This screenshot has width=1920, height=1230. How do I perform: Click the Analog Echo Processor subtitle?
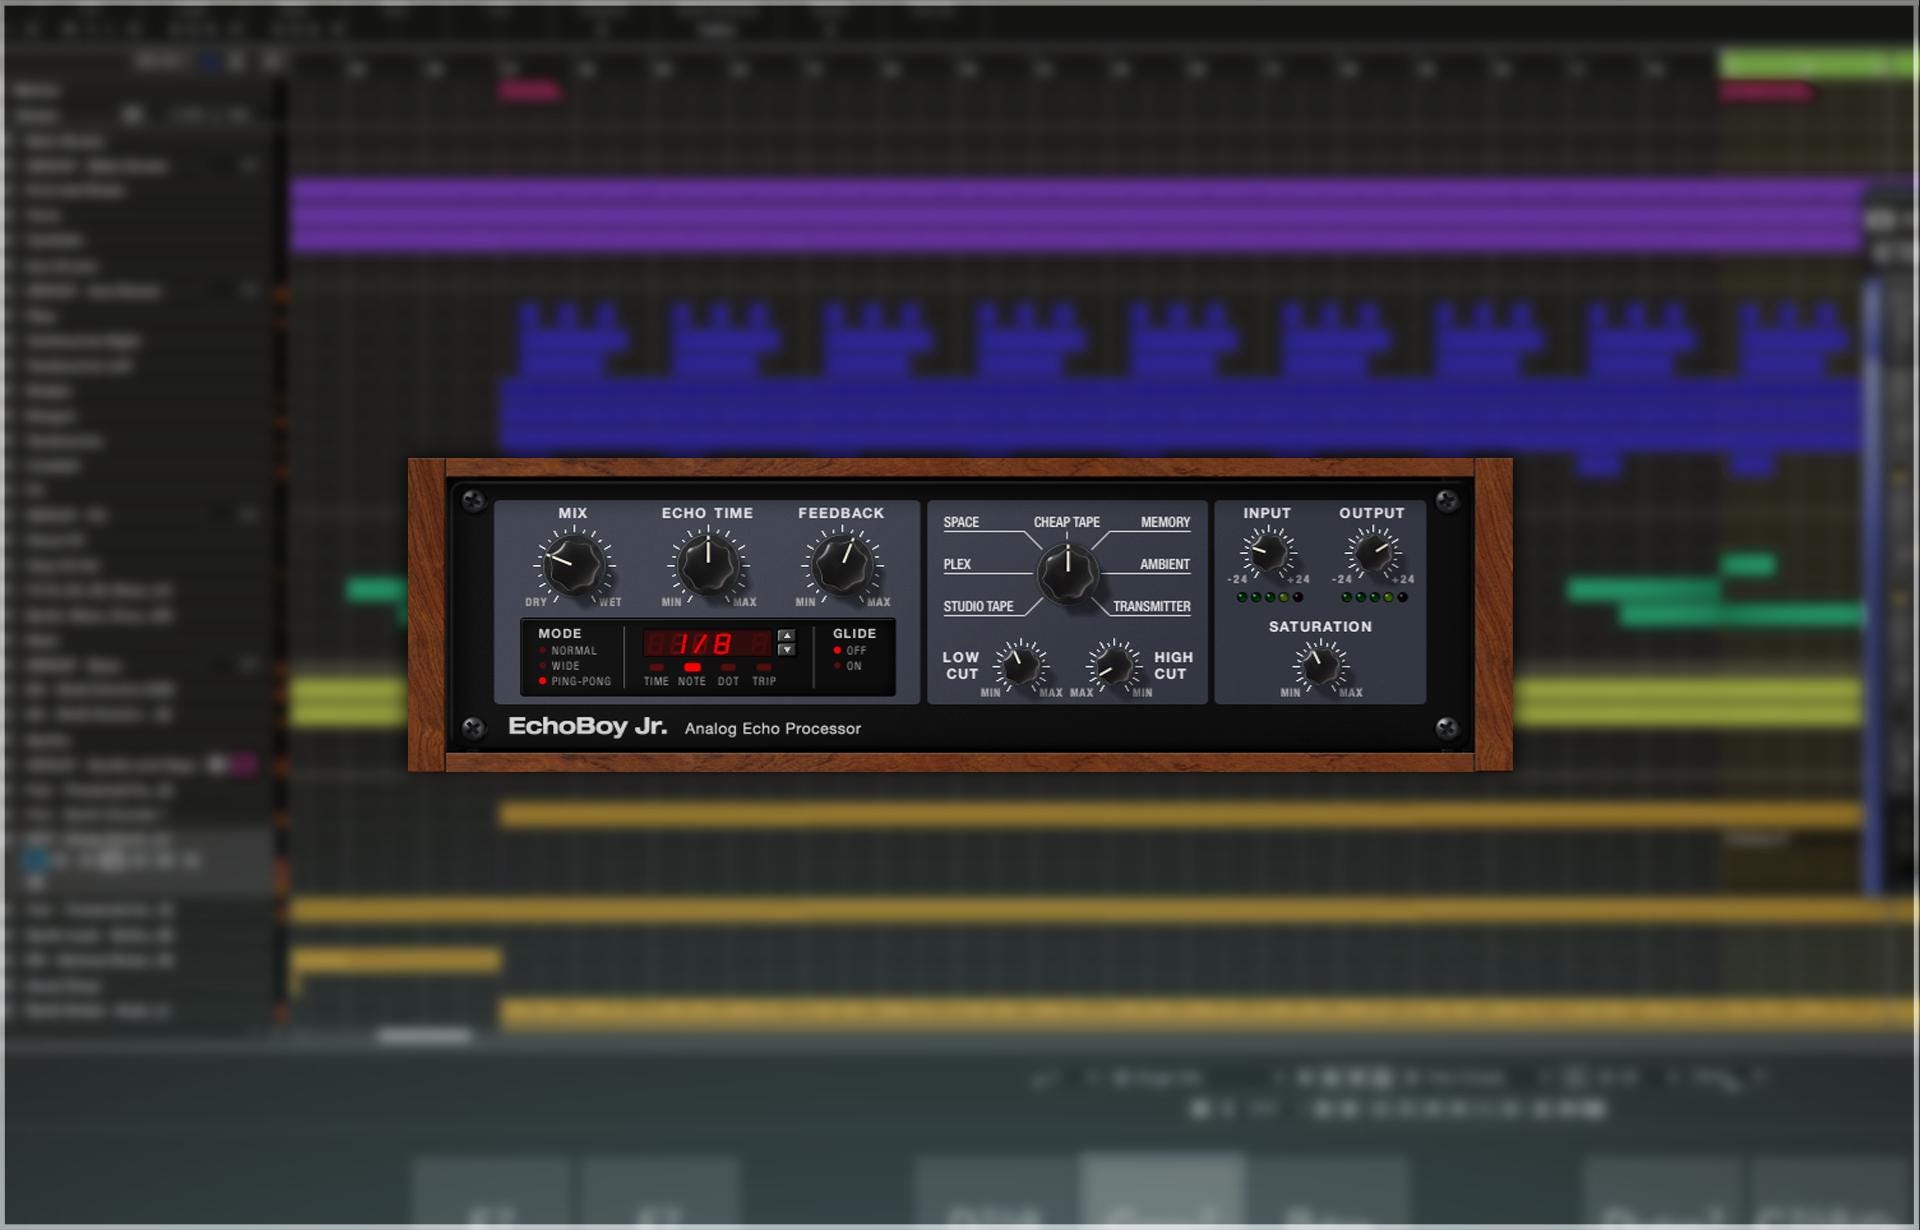point(772,729)
